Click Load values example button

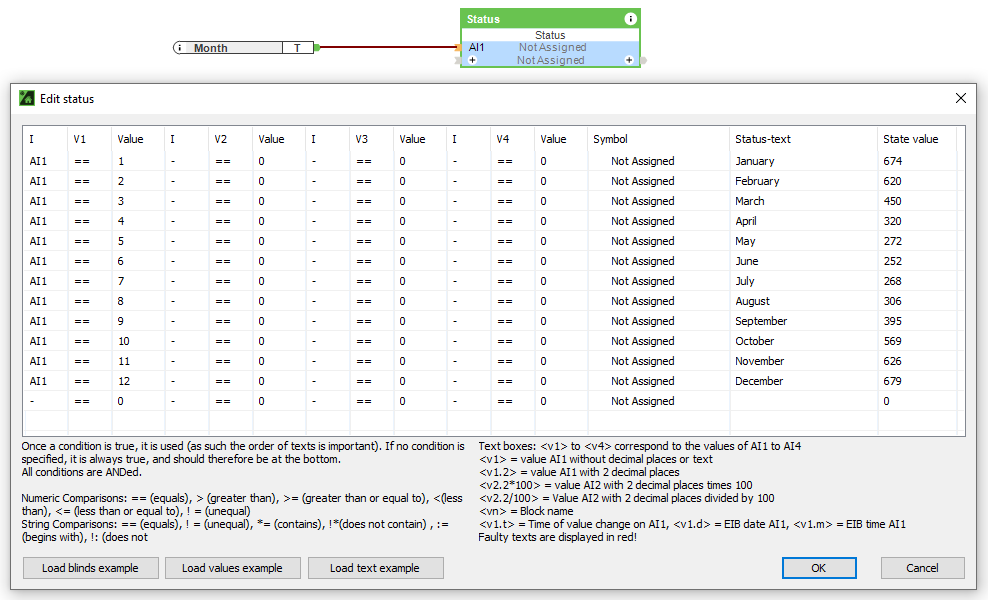tap(233, 568)
